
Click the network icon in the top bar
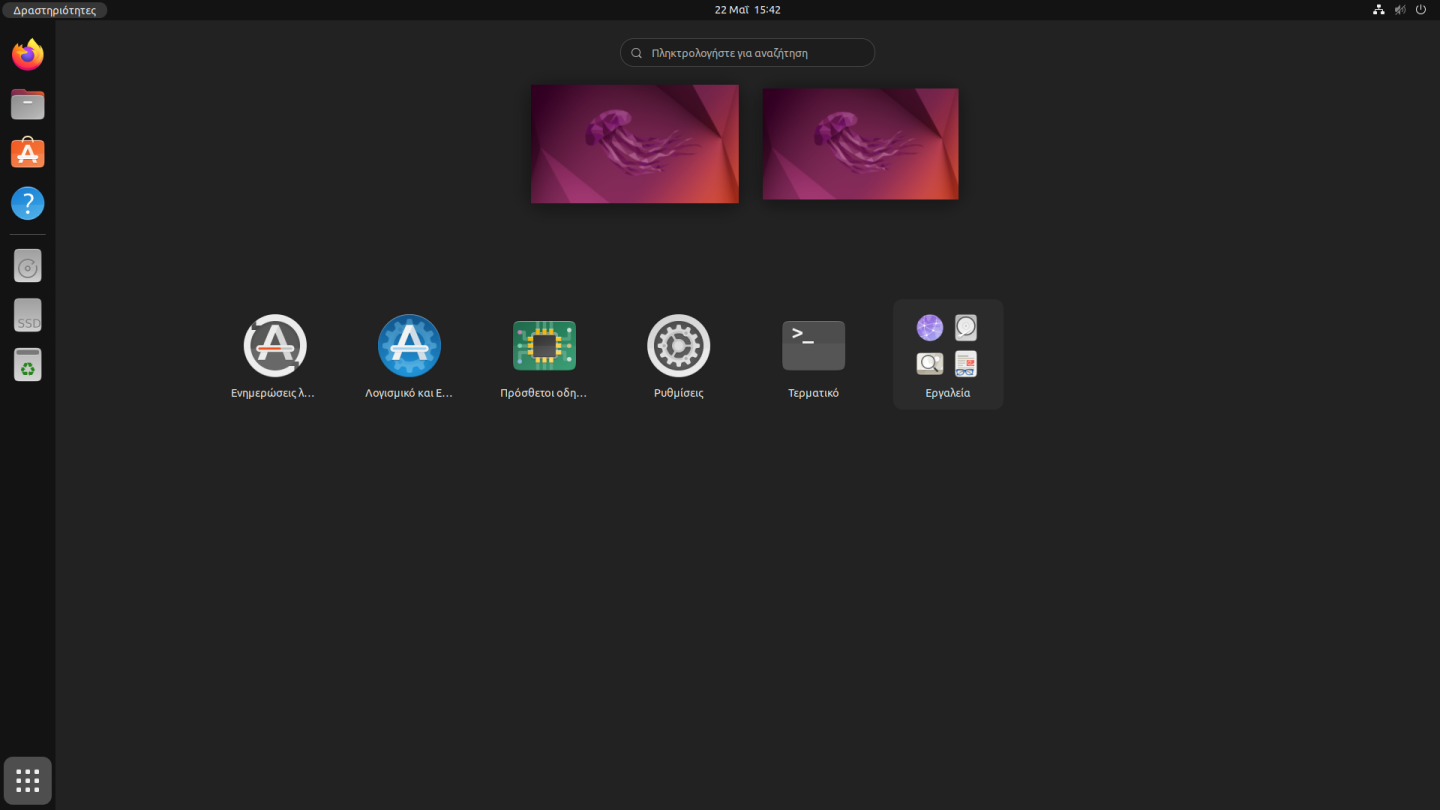click(1378, 10)
